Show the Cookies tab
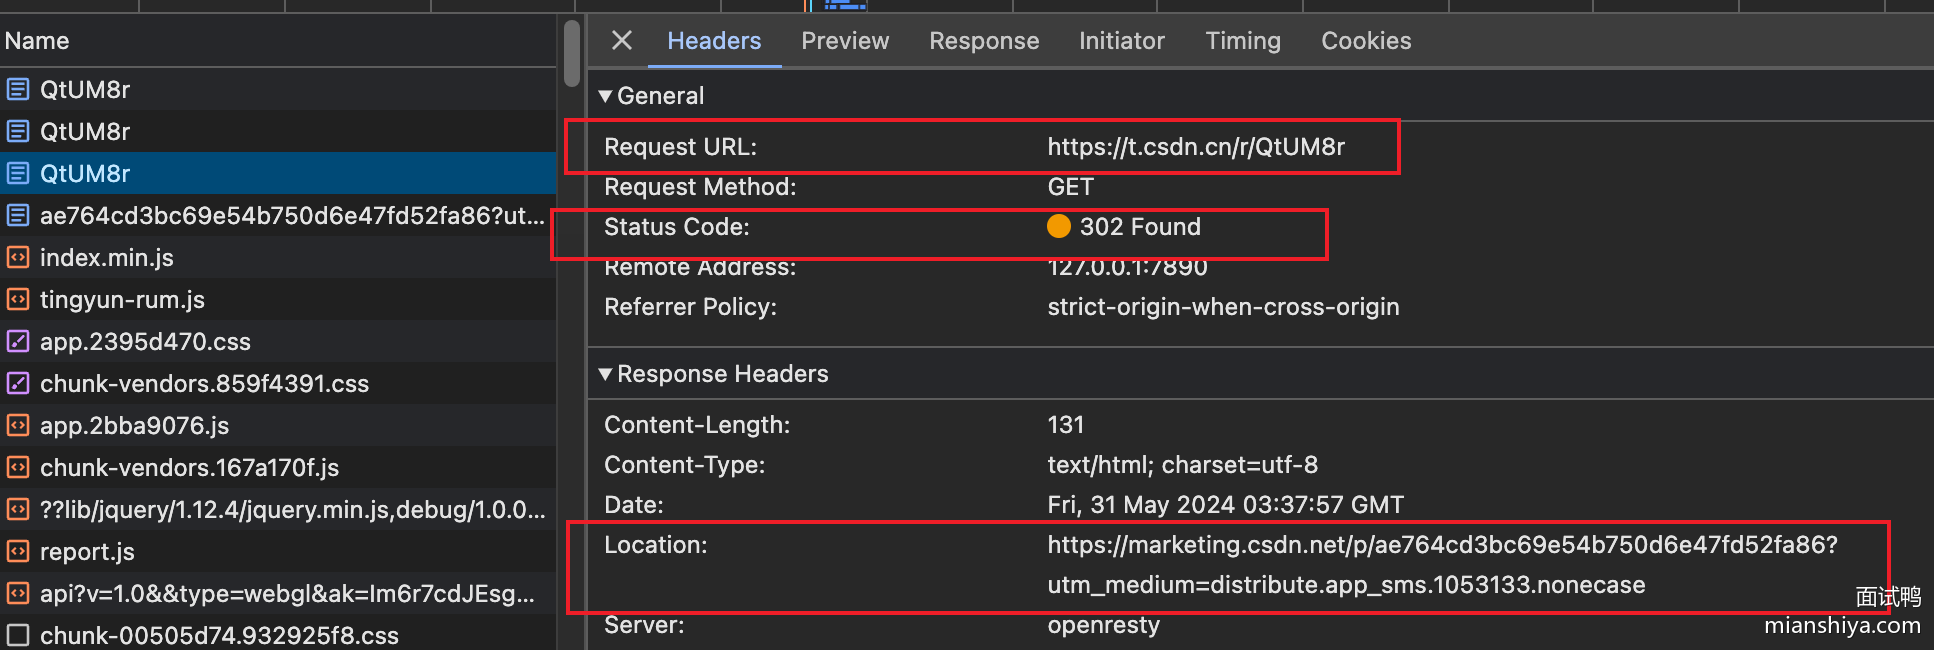Screen dimensions: 1934x650 click(x=1365, y=41)
